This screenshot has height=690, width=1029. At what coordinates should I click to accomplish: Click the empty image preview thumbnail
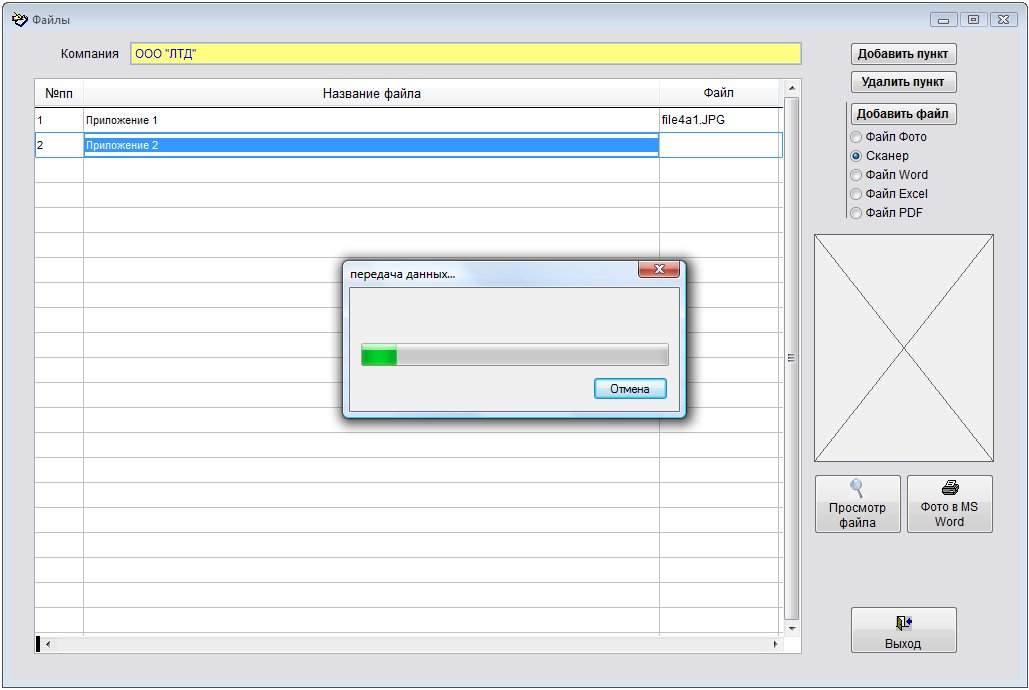point(904,348)
